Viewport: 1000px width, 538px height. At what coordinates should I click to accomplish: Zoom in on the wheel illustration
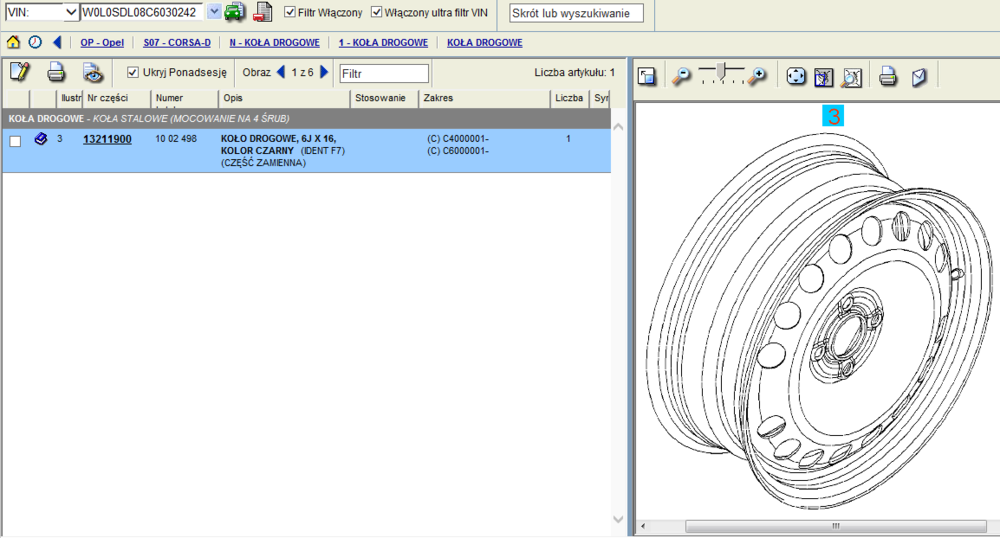pos(759,76)
